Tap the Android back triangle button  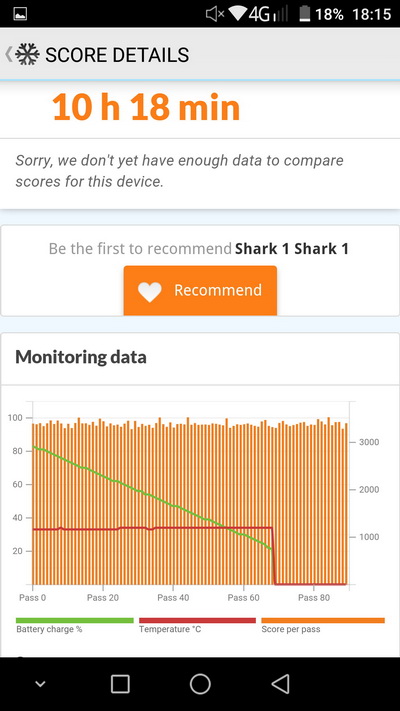pyautogui.click(x=280, y=684)
